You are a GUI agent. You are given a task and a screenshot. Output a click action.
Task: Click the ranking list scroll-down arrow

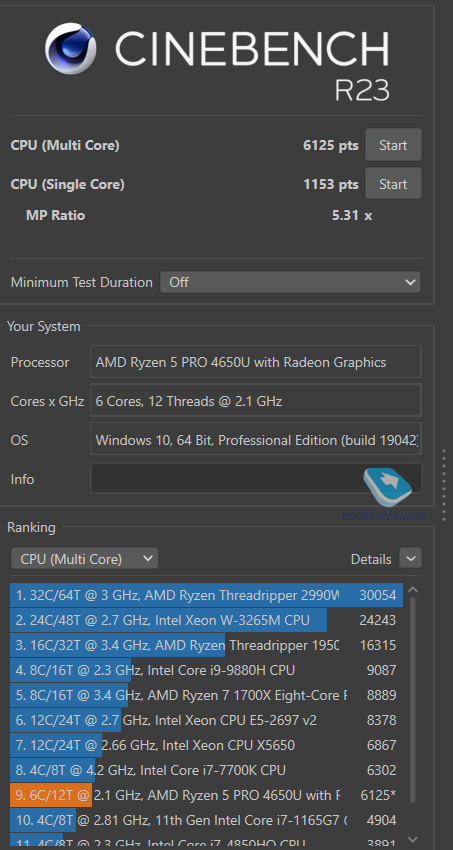point(412,839)
